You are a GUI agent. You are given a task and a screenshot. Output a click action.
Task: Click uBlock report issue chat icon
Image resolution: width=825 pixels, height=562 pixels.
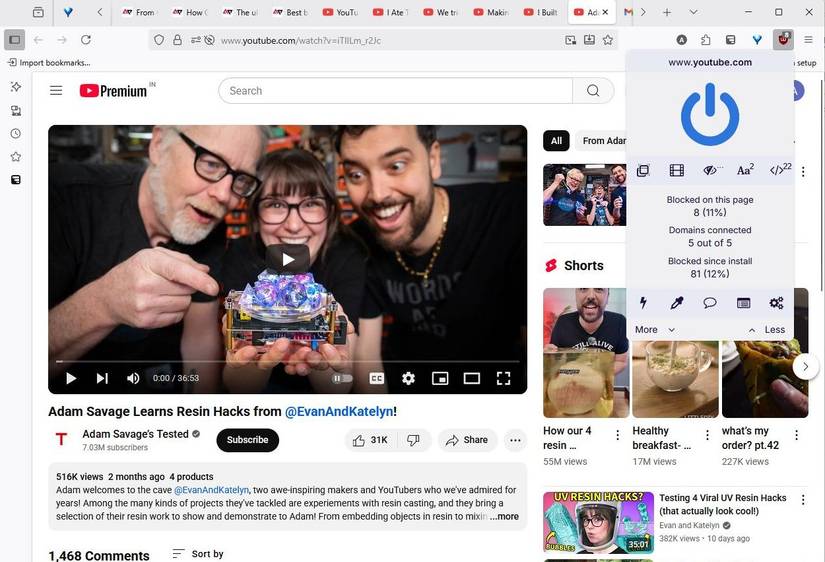point(709,303)
